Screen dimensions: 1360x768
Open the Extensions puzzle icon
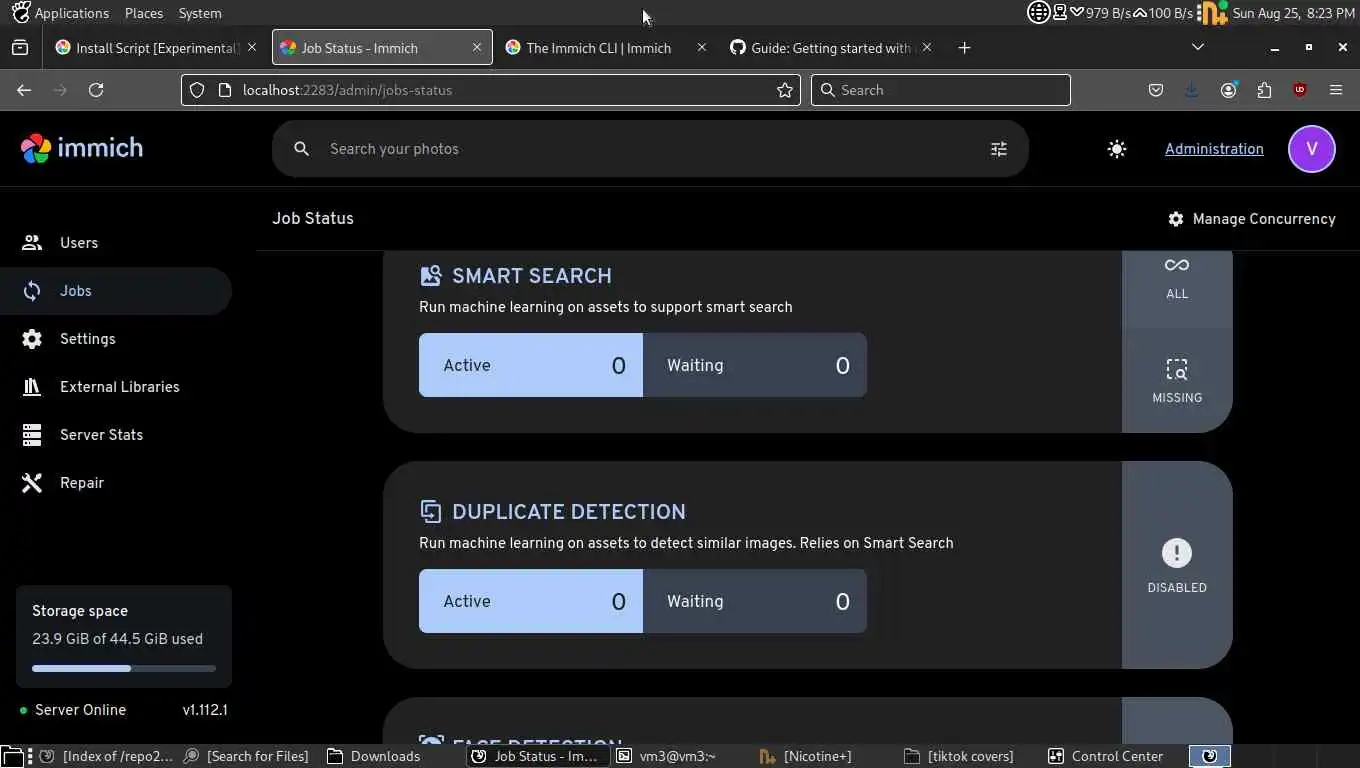coord(1264,90)
